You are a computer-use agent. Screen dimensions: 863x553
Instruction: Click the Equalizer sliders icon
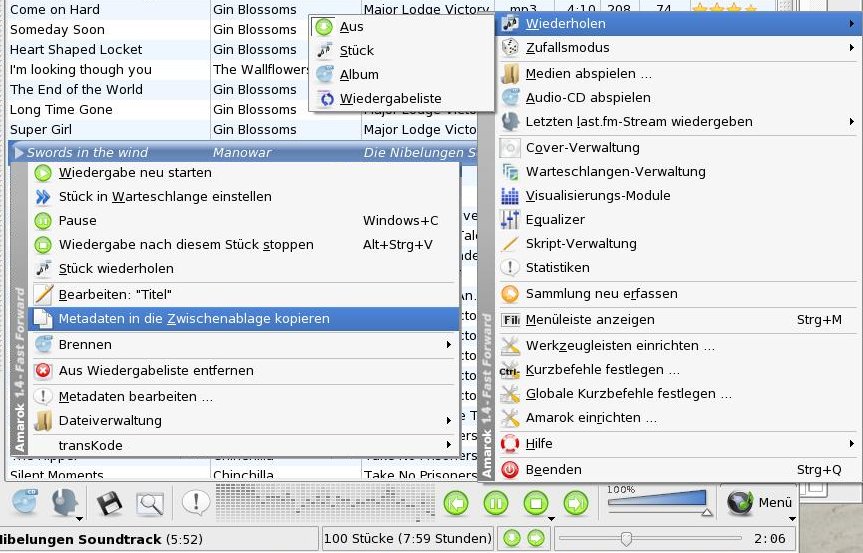510,220
